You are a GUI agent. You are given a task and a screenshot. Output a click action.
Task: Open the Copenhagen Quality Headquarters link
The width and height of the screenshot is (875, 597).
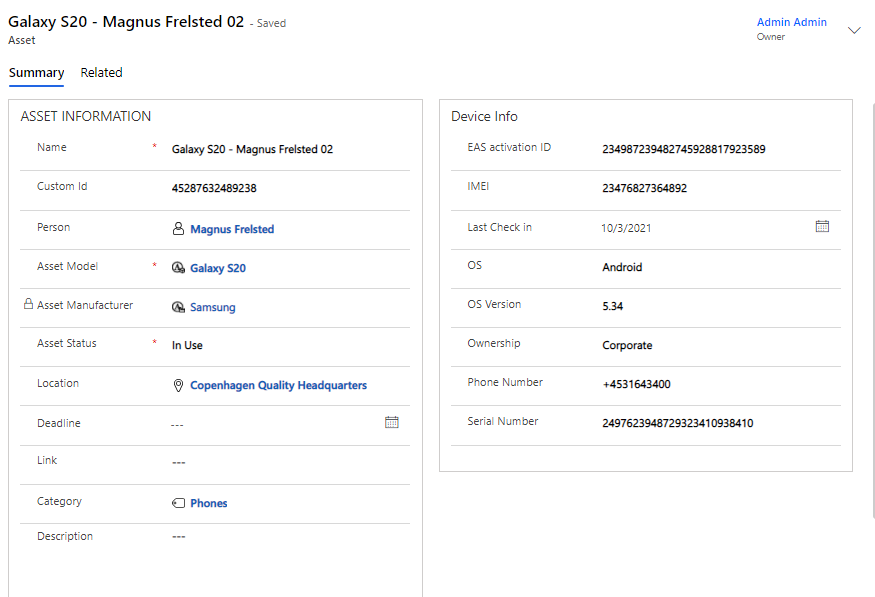(278, 385)
